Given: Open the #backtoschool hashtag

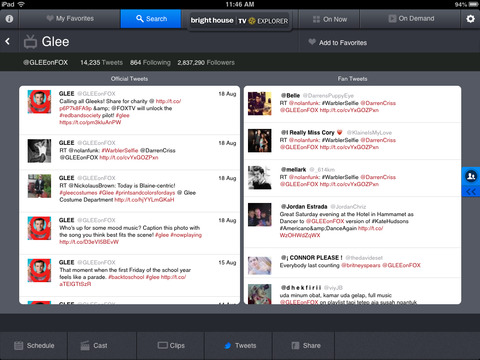Looking at the screenshot, I should pos(126,277).
